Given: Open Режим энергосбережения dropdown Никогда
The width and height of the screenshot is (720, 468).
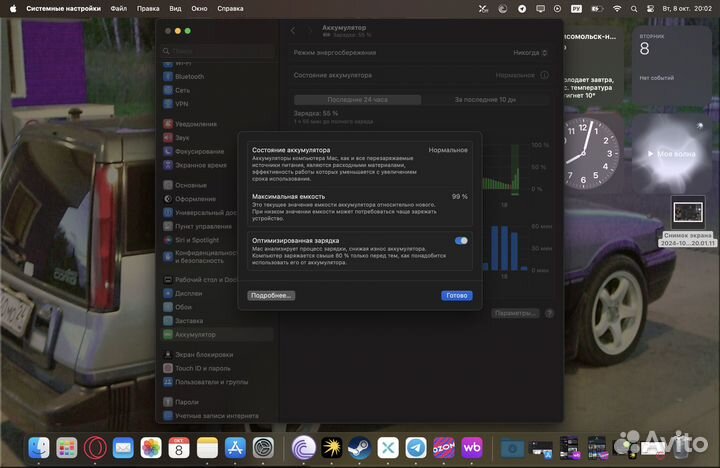Looking at the screenshot, I should click(x=530, y=53).
